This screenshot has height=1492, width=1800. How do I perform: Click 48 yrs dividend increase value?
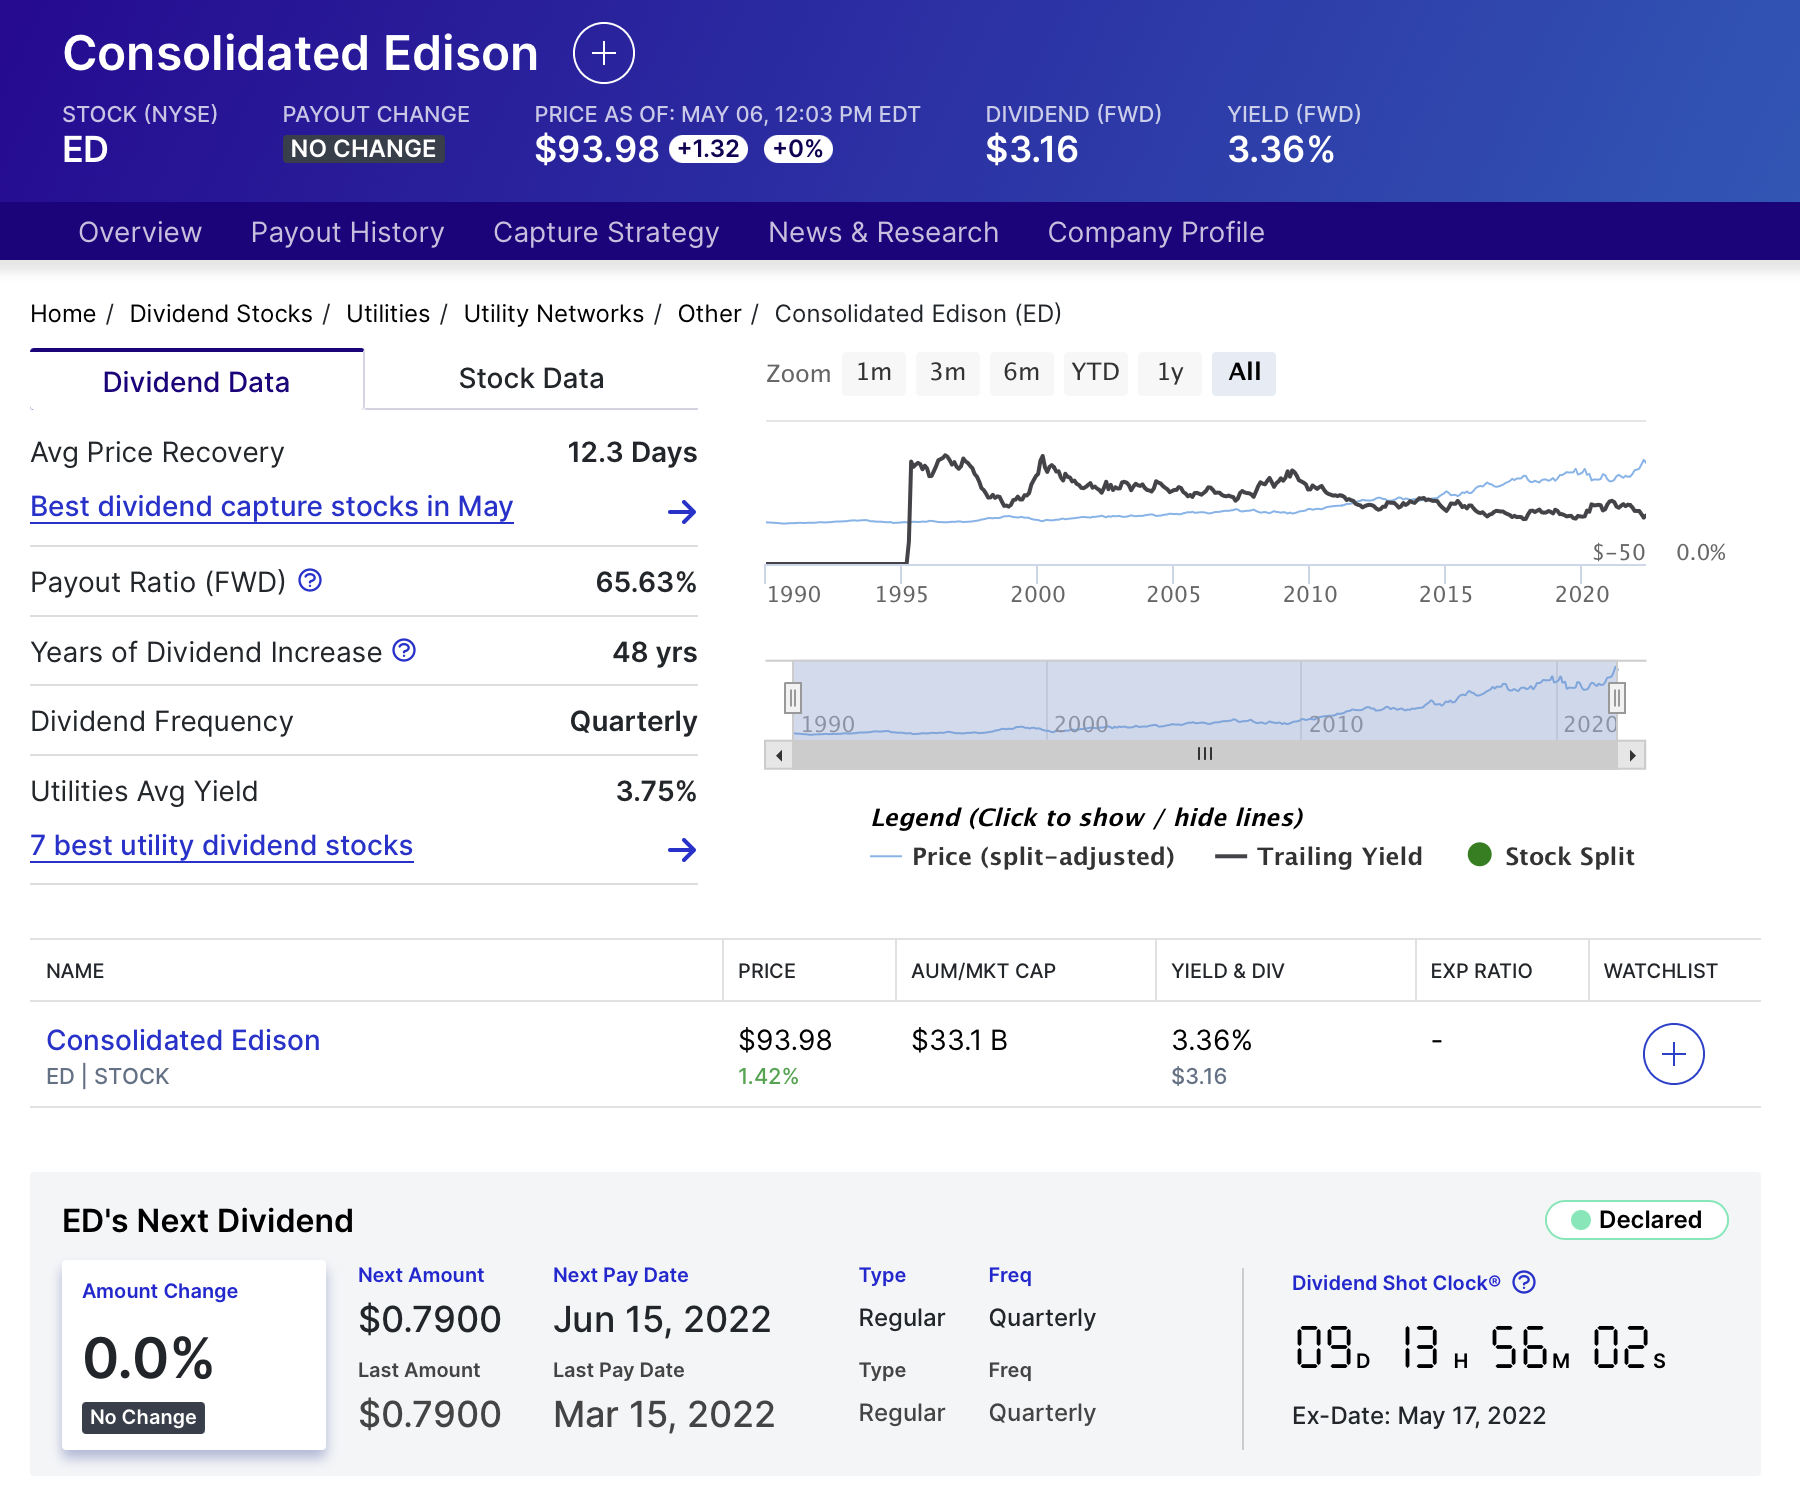tap(655, 652)
